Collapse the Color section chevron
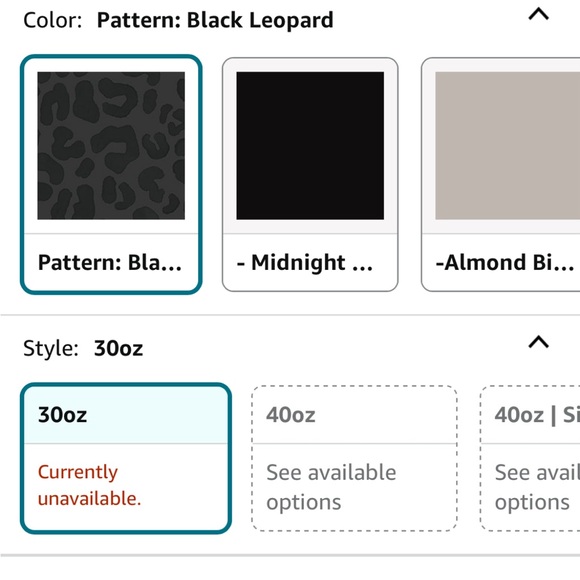 coord(538,15)
